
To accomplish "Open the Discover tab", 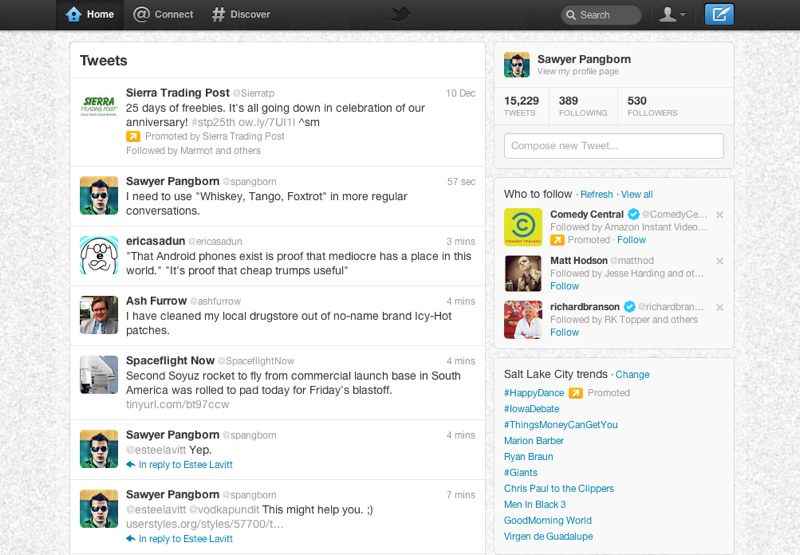I will click(x=241, y=14).
